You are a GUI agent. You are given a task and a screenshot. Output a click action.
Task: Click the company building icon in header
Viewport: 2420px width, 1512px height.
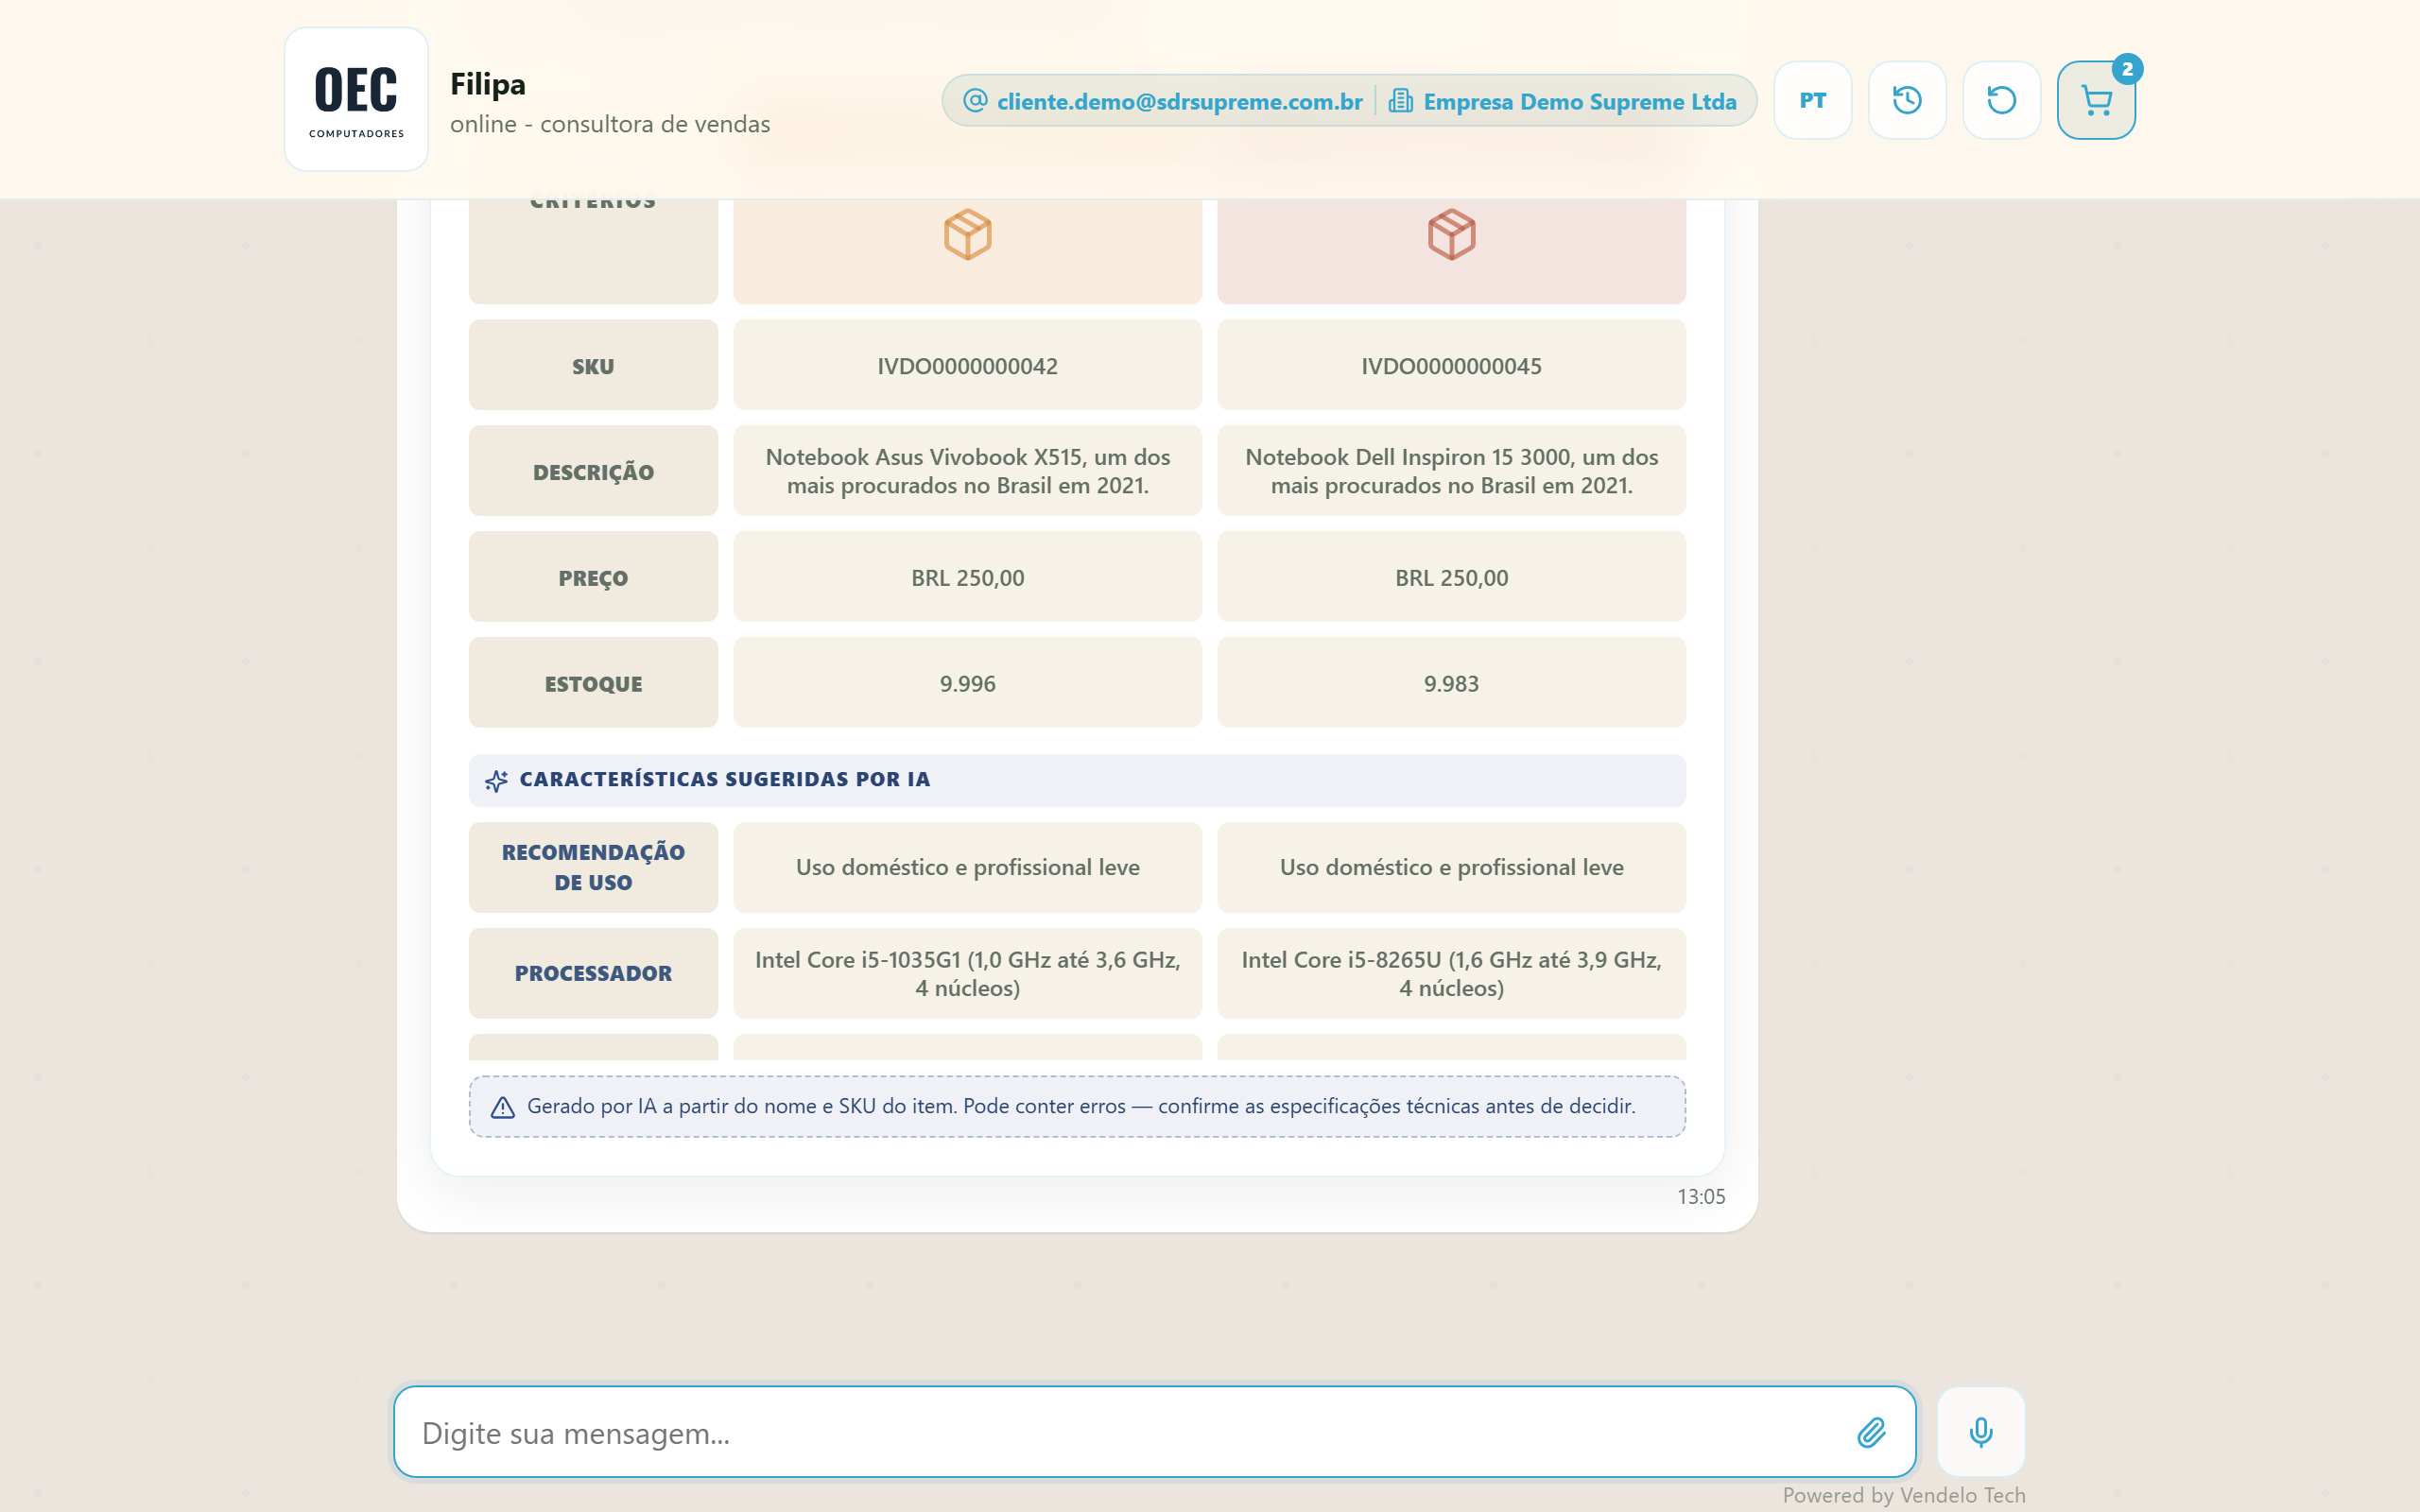point(1400,100)
